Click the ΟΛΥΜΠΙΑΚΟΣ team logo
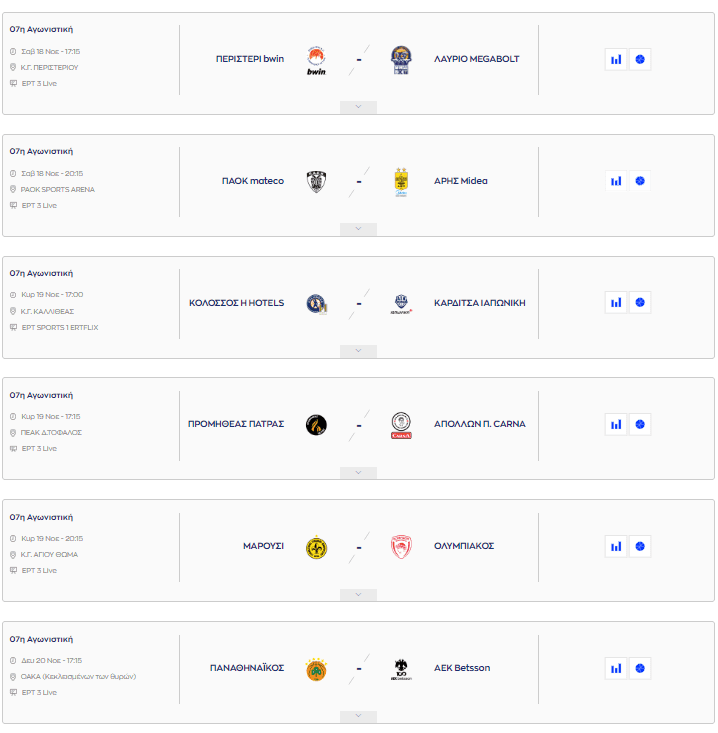 pyautogui.click(x=401, y=546)
